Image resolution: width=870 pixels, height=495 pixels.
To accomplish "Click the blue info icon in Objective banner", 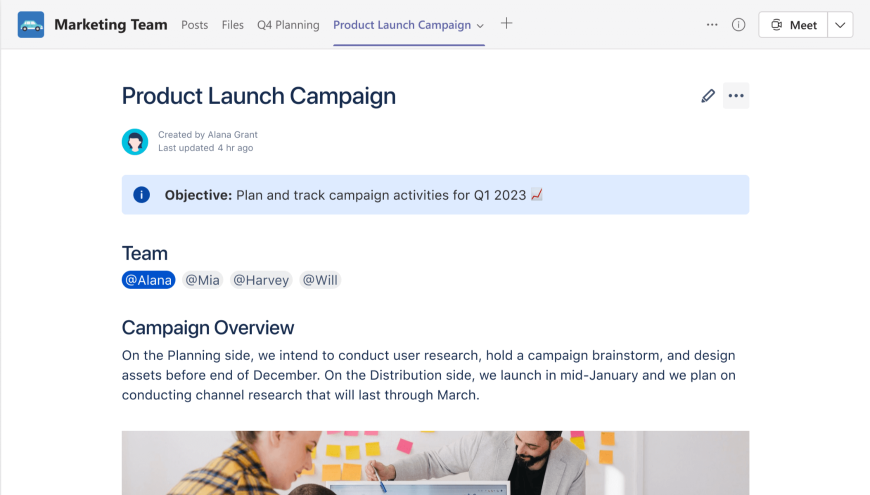I will (142, 195).
